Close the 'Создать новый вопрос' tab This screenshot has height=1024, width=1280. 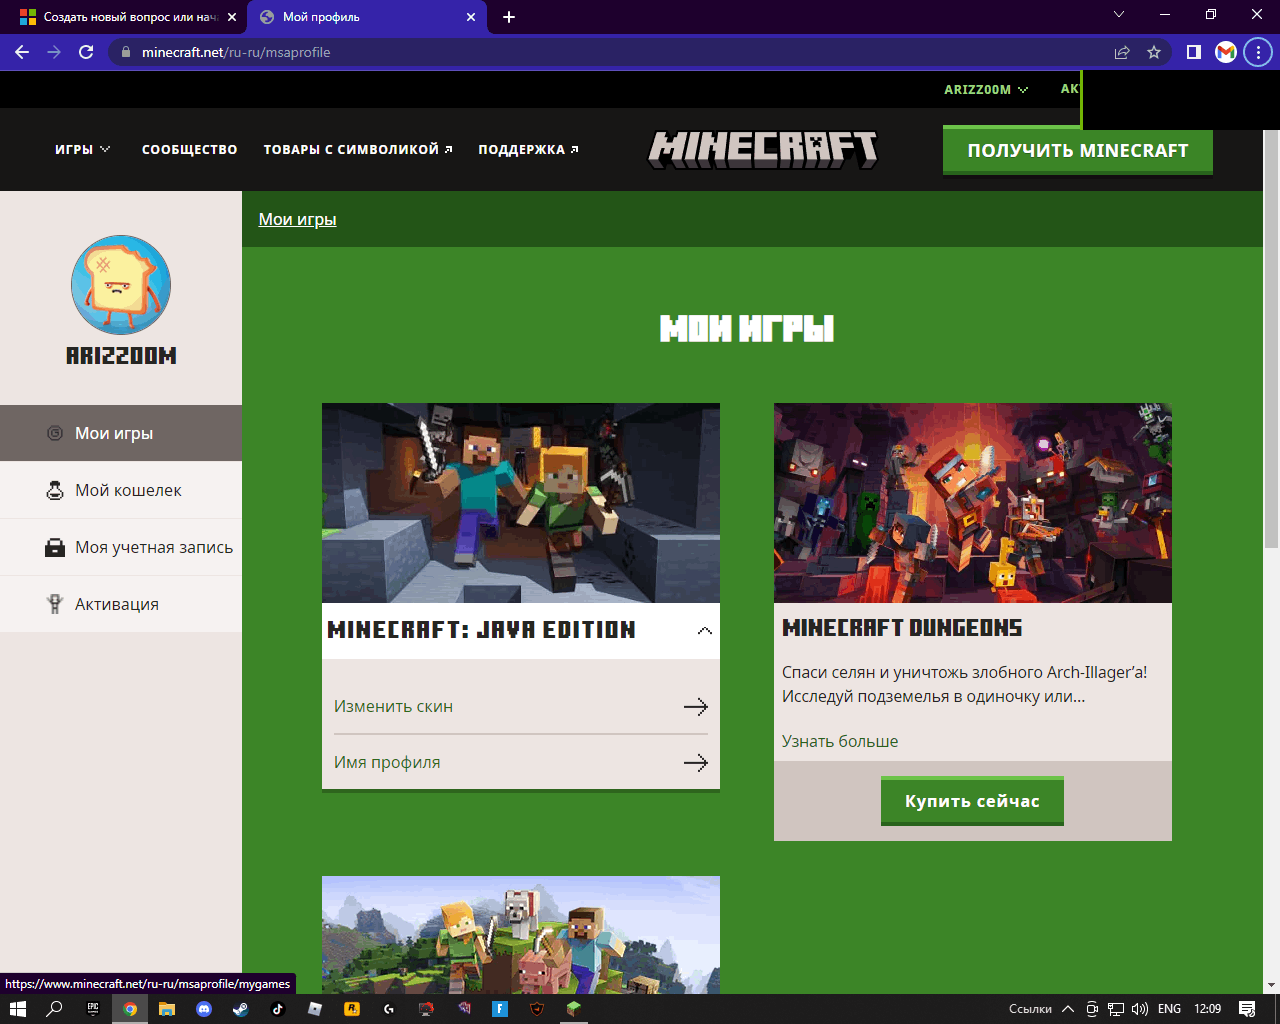(232, 17)
